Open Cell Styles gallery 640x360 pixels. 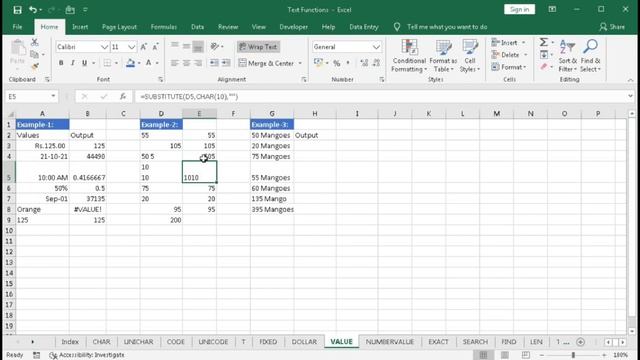pyautogui.click(x=470, y=56)
